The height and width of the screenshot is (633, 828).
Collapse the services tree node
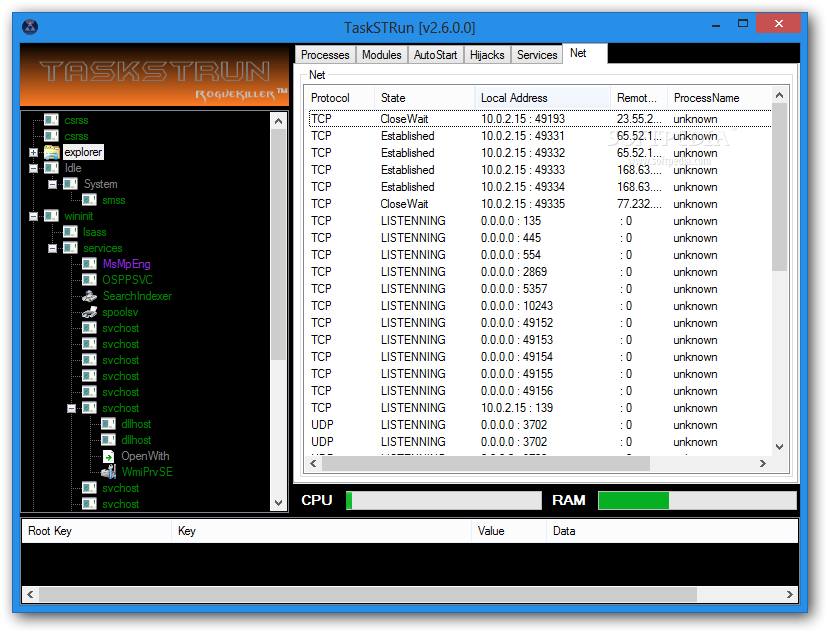coord(52,248)
